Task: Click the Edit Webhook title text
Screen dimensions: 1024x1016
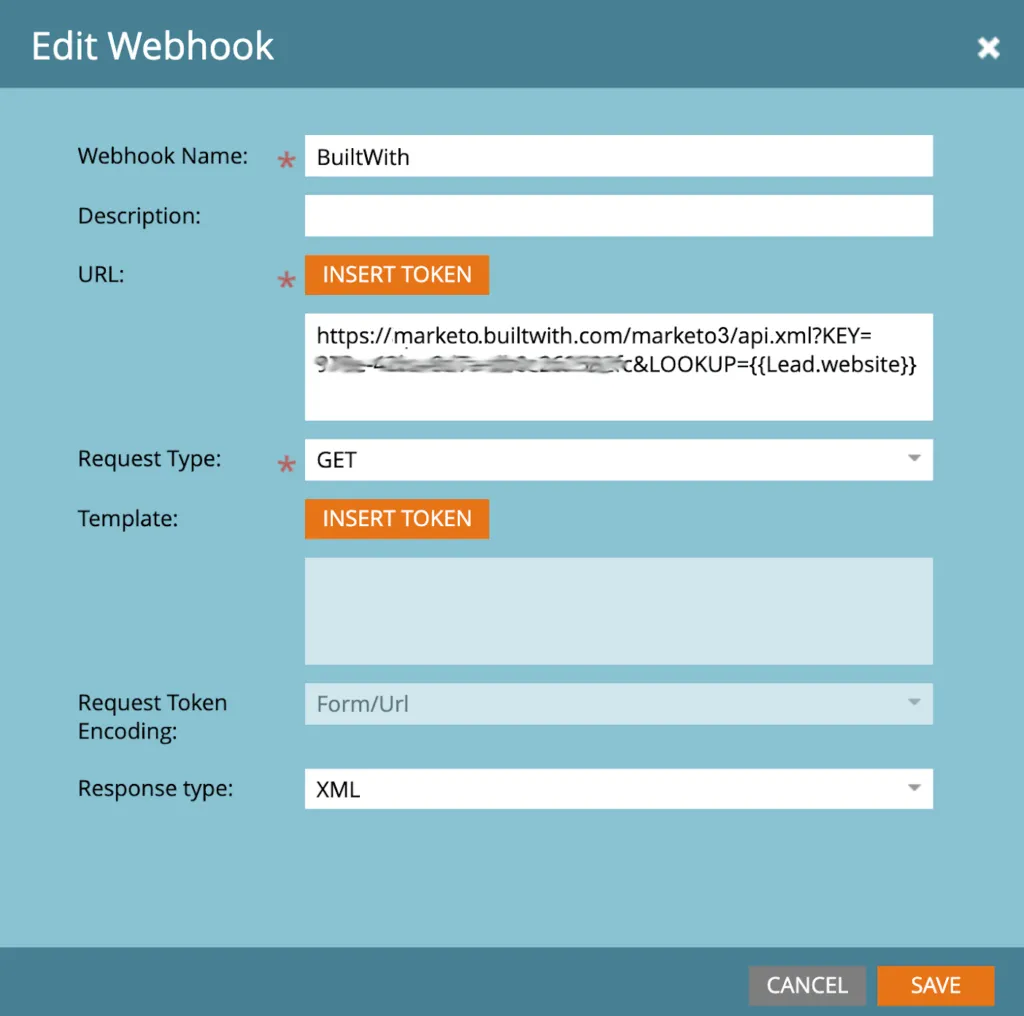Action: click(x=153, y=46)
